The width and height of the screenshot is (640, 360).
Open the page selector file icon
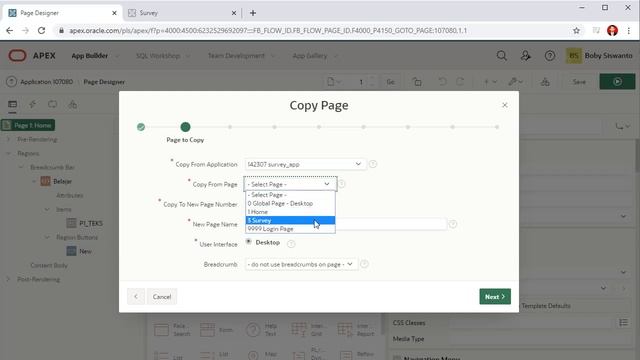pyautogui.click(x=334, y=82)
